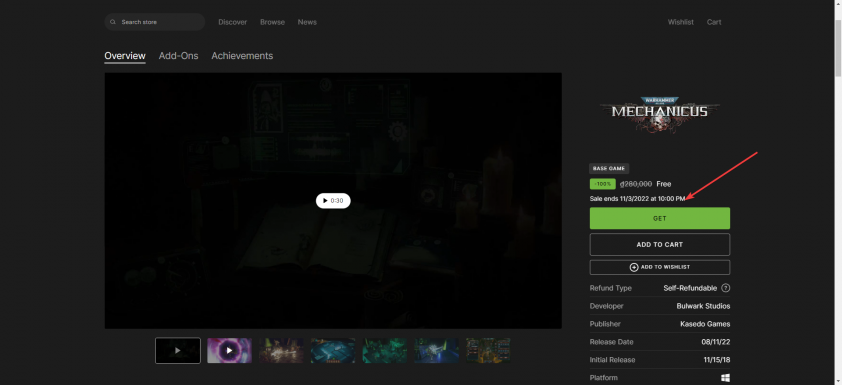The height and width of the screenshot is (385, 842).
Task: Select the third screenshot thumbnail
Action: 281,351
